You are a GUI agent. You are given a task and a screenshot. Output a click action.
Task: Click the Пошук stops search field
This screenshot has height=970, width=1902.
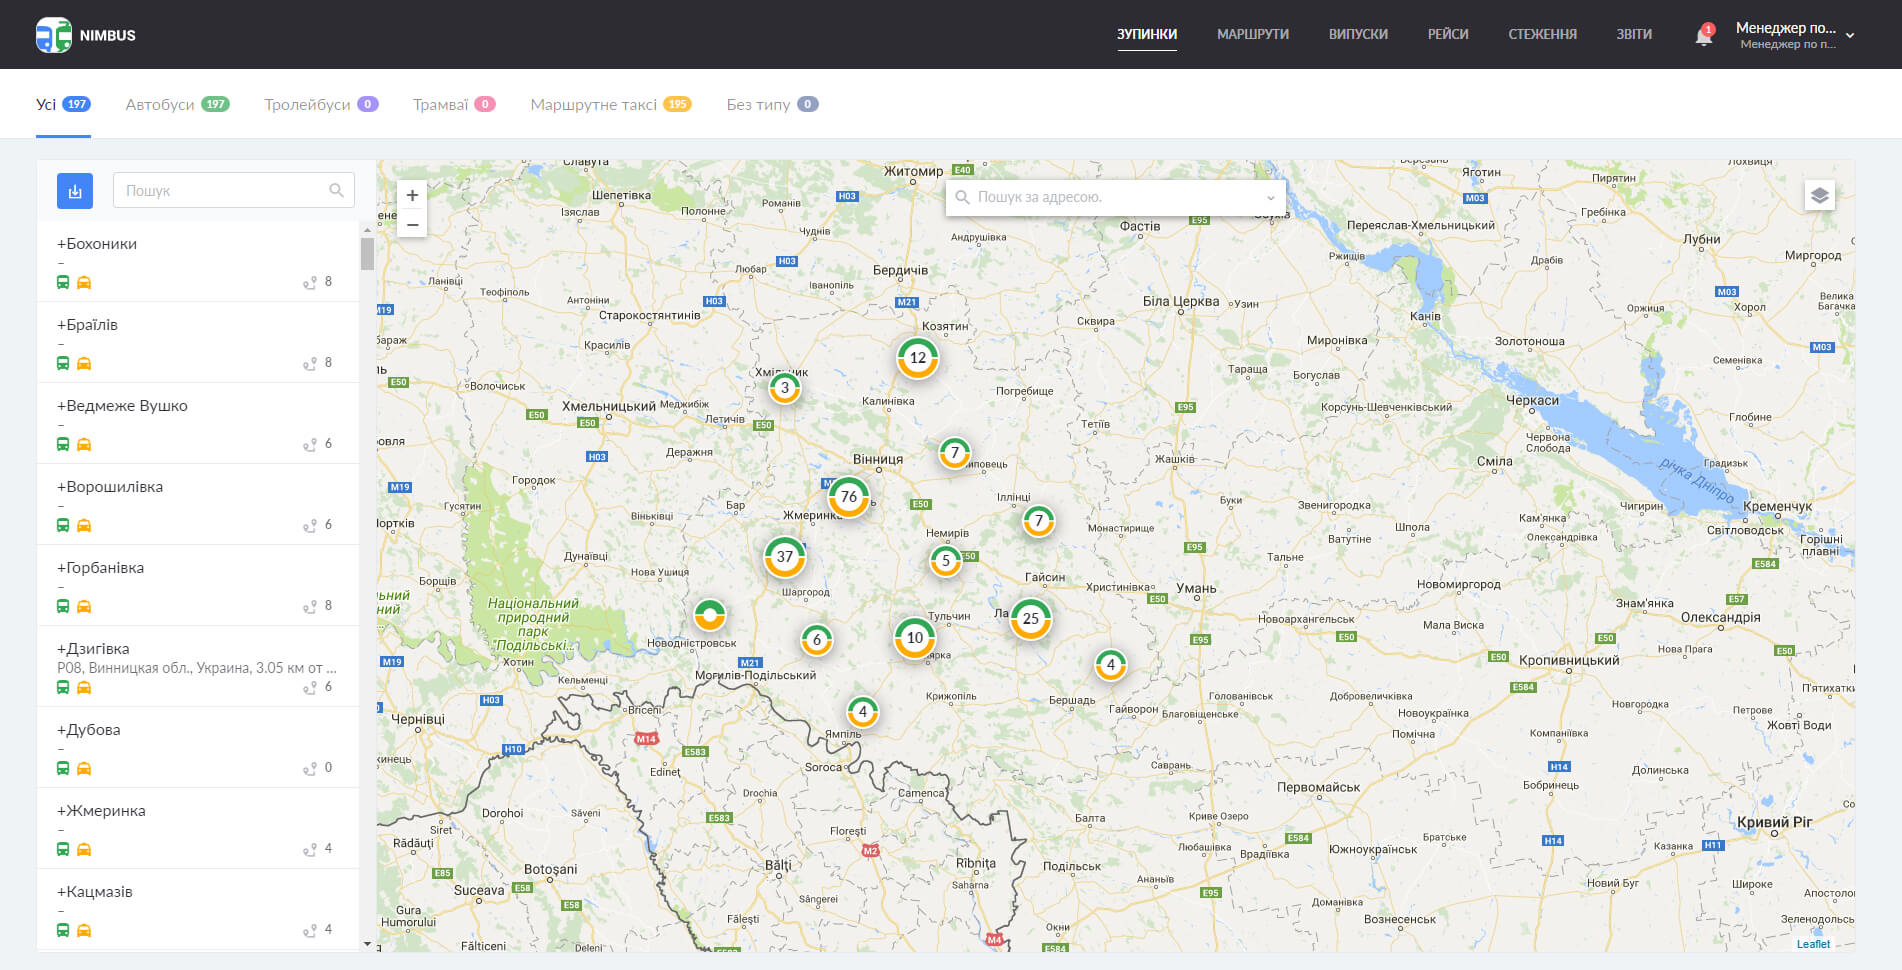tap(225, 191)
